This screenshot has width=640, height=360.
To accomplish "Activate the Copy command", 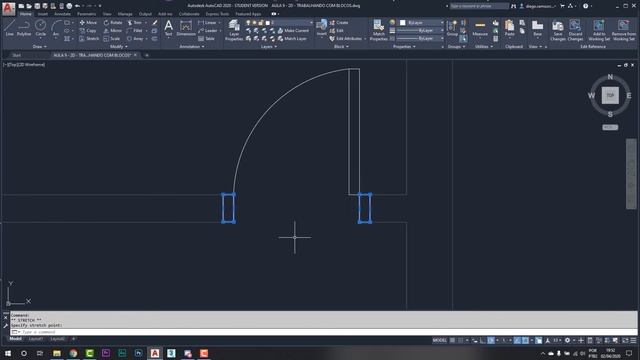I will click(x=88, y=31).
